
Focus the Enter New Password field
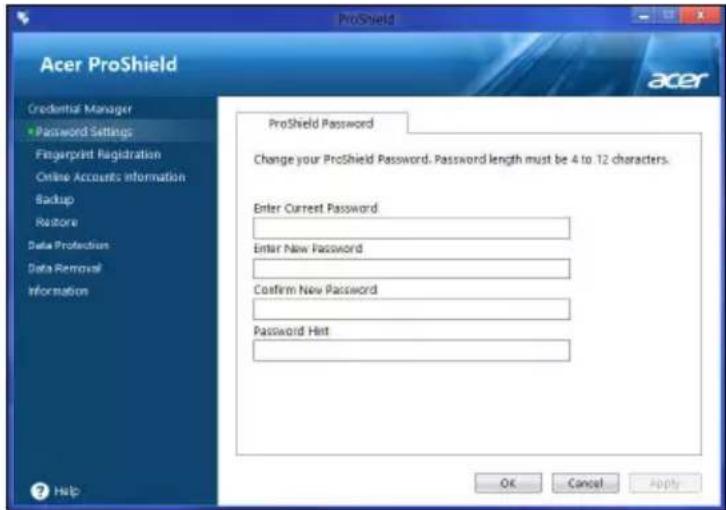411,268
